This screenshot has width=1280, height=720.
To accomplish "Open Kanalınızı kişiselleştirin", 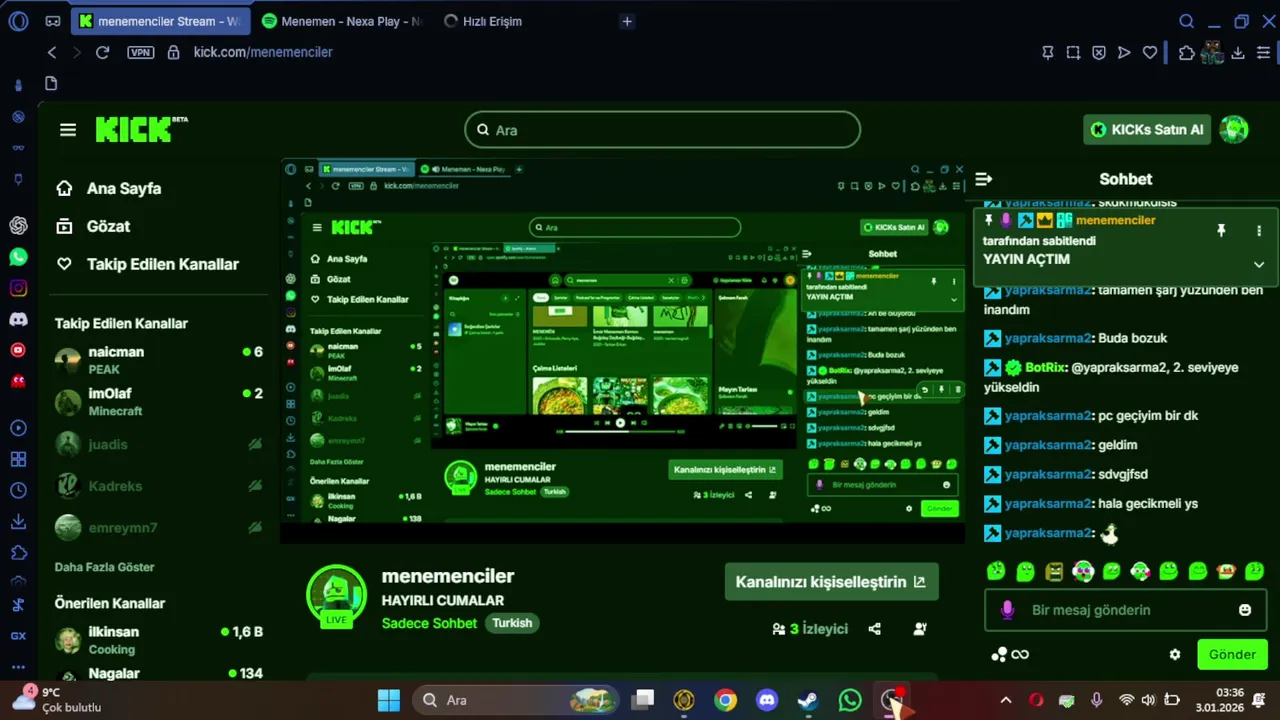I will [831, 582].
